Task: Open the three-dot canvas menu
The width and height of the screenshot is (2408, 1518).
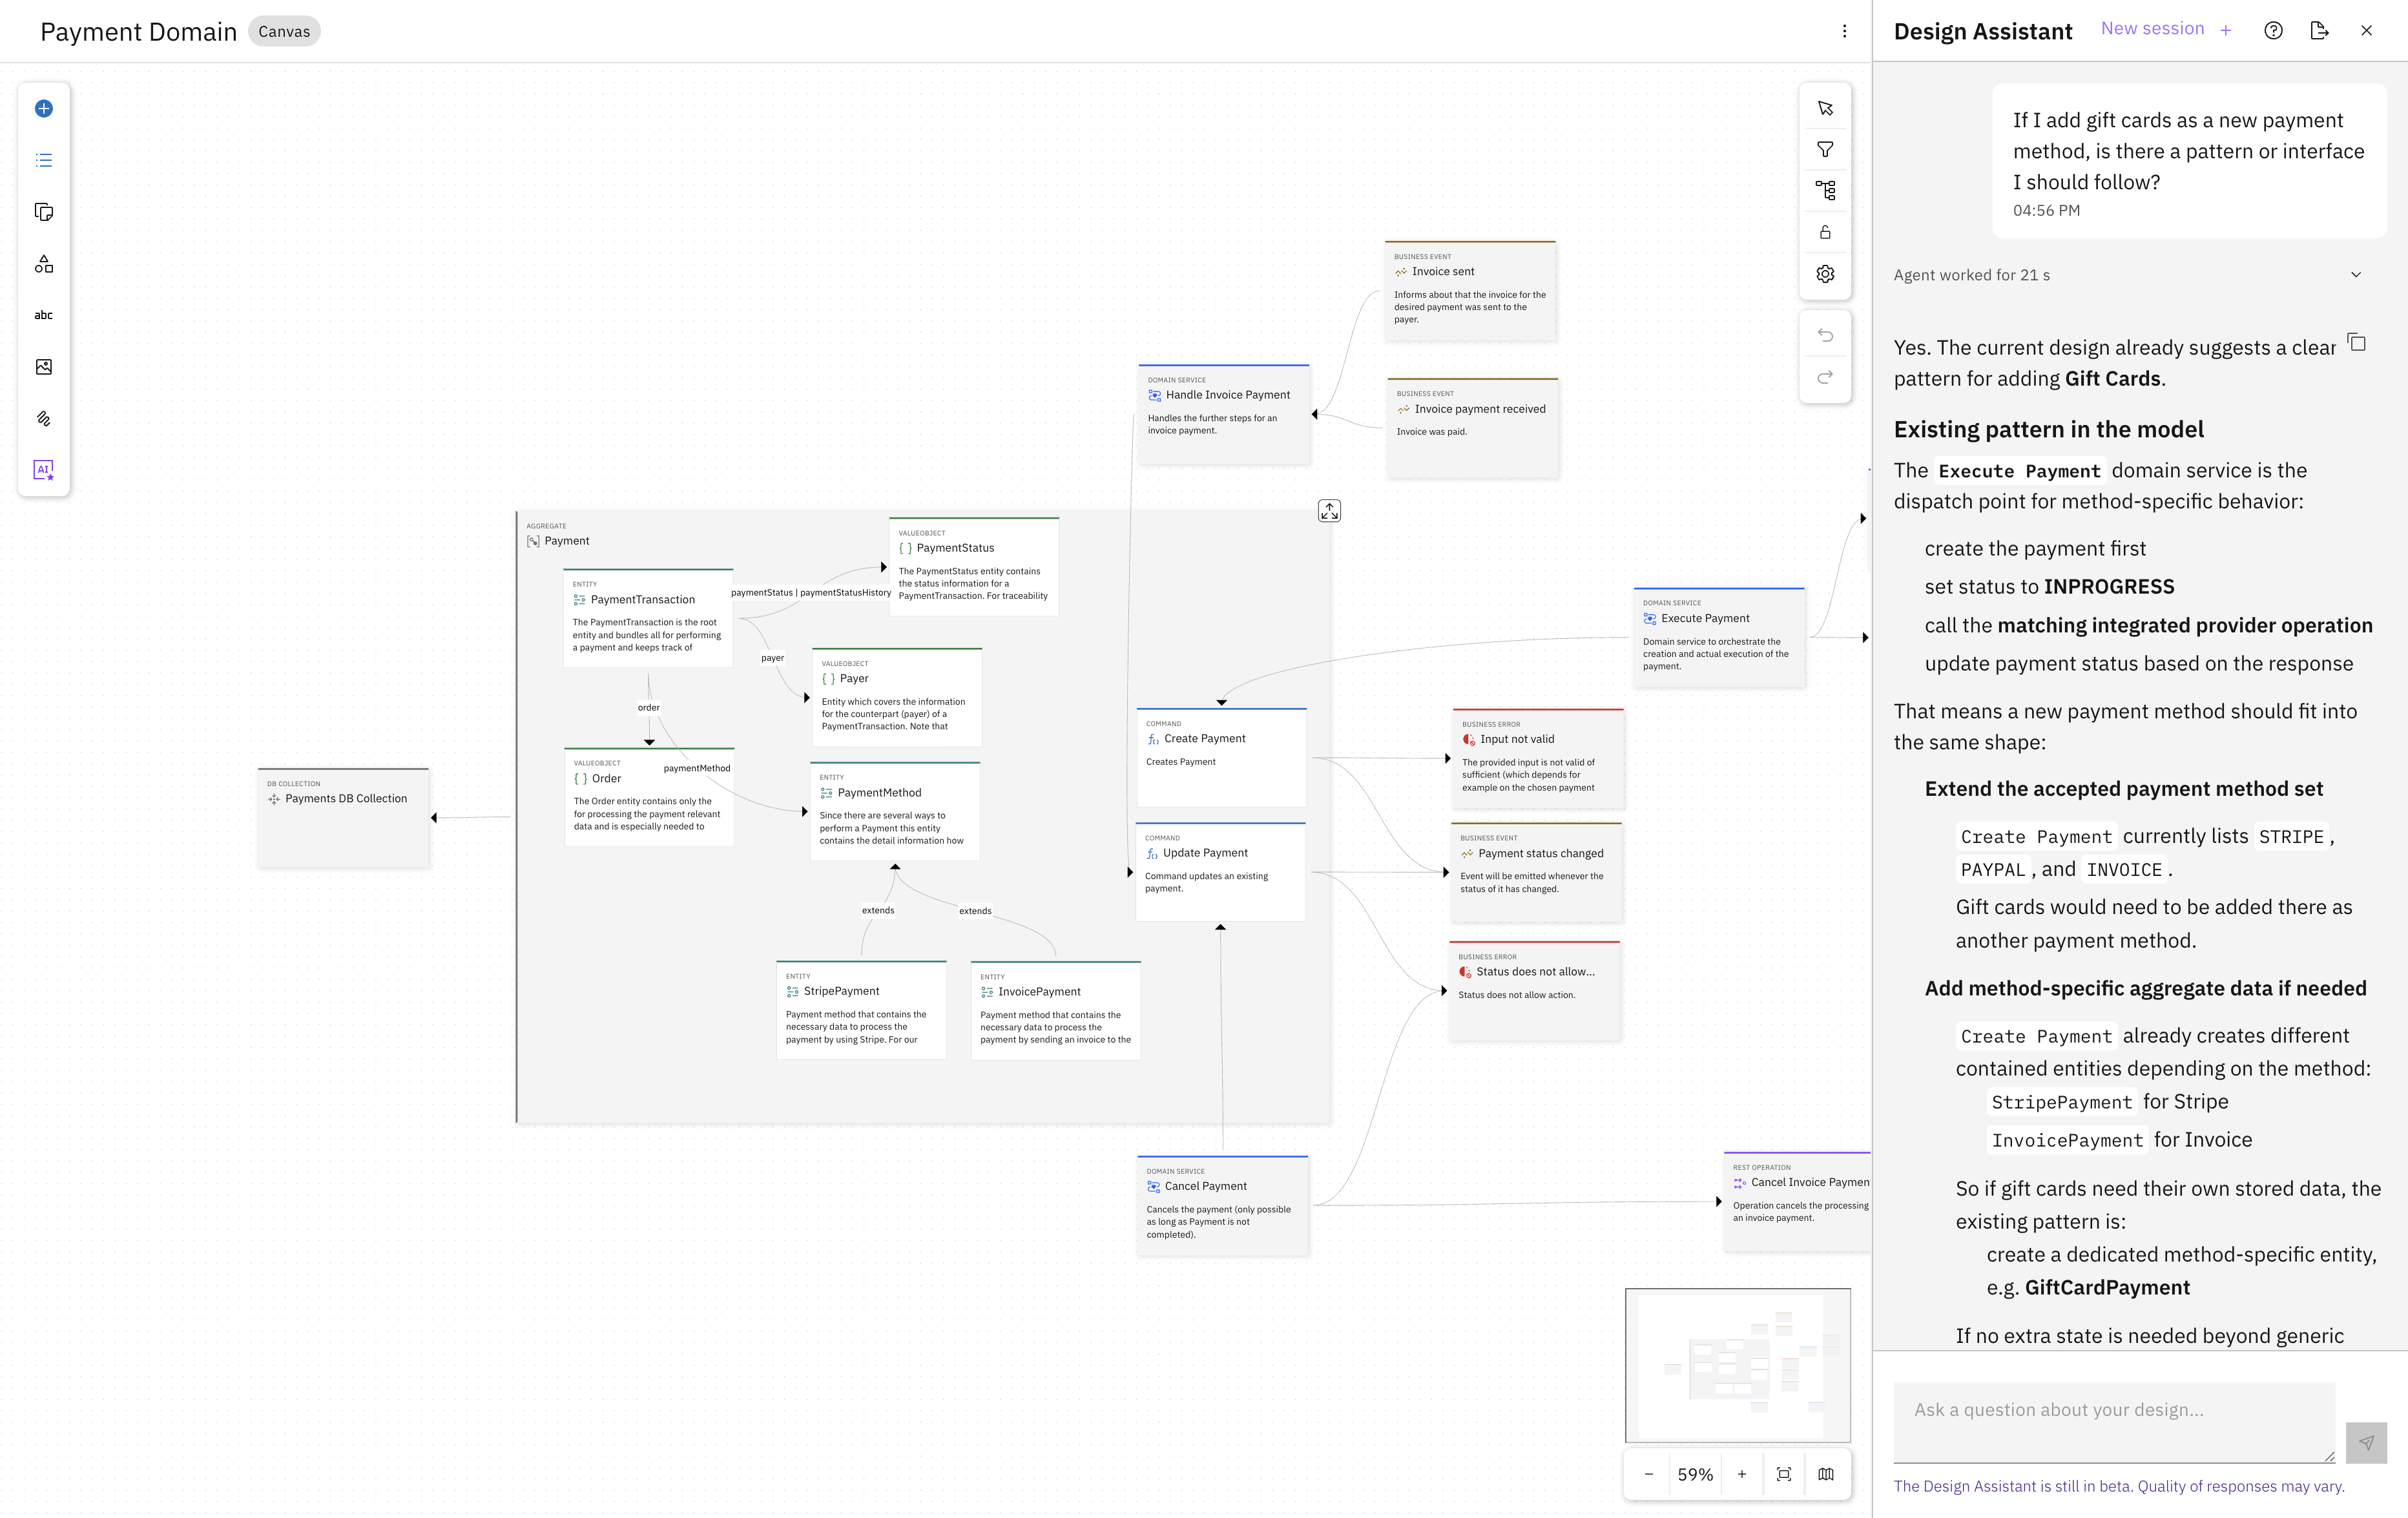Action: pos(1845,31)
